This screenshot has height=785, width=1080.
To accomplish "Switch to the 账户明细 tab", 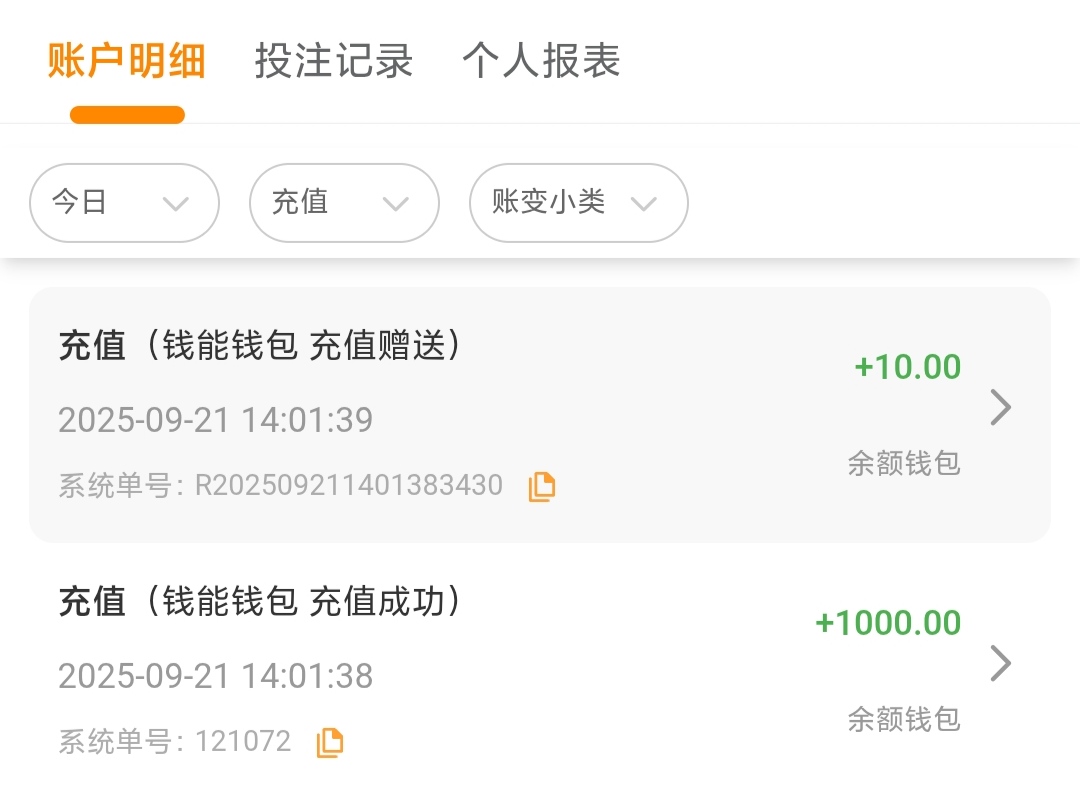I will click(x=127, y=61).
